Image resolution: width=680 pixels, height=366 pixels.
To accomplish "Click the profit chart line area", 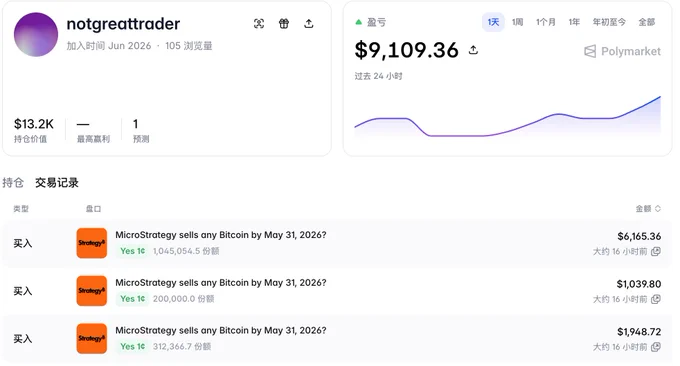I will tap(507, 119).
